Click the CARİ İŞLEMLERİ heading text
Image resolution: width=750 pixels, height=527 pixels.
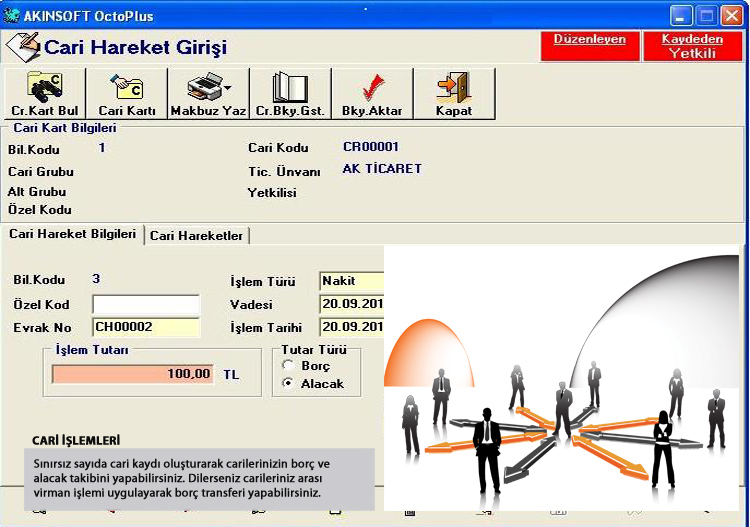(x=76, y=440)
